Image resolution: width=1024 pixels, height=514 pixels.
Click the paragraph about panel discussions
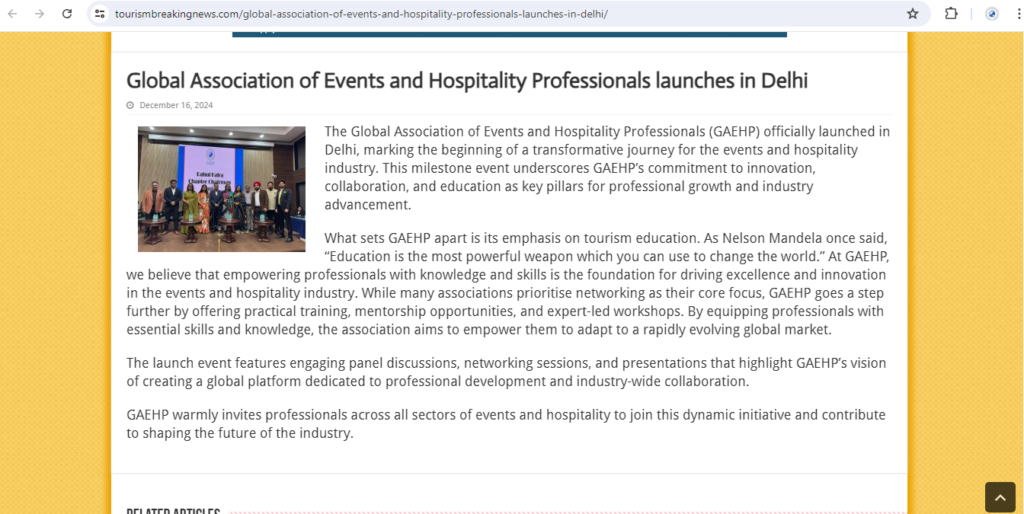tap(506, 372)
